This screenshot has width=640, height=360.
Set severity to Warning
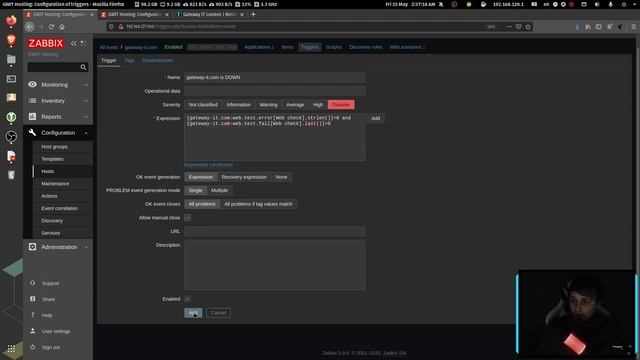click(x=268, y=105)
